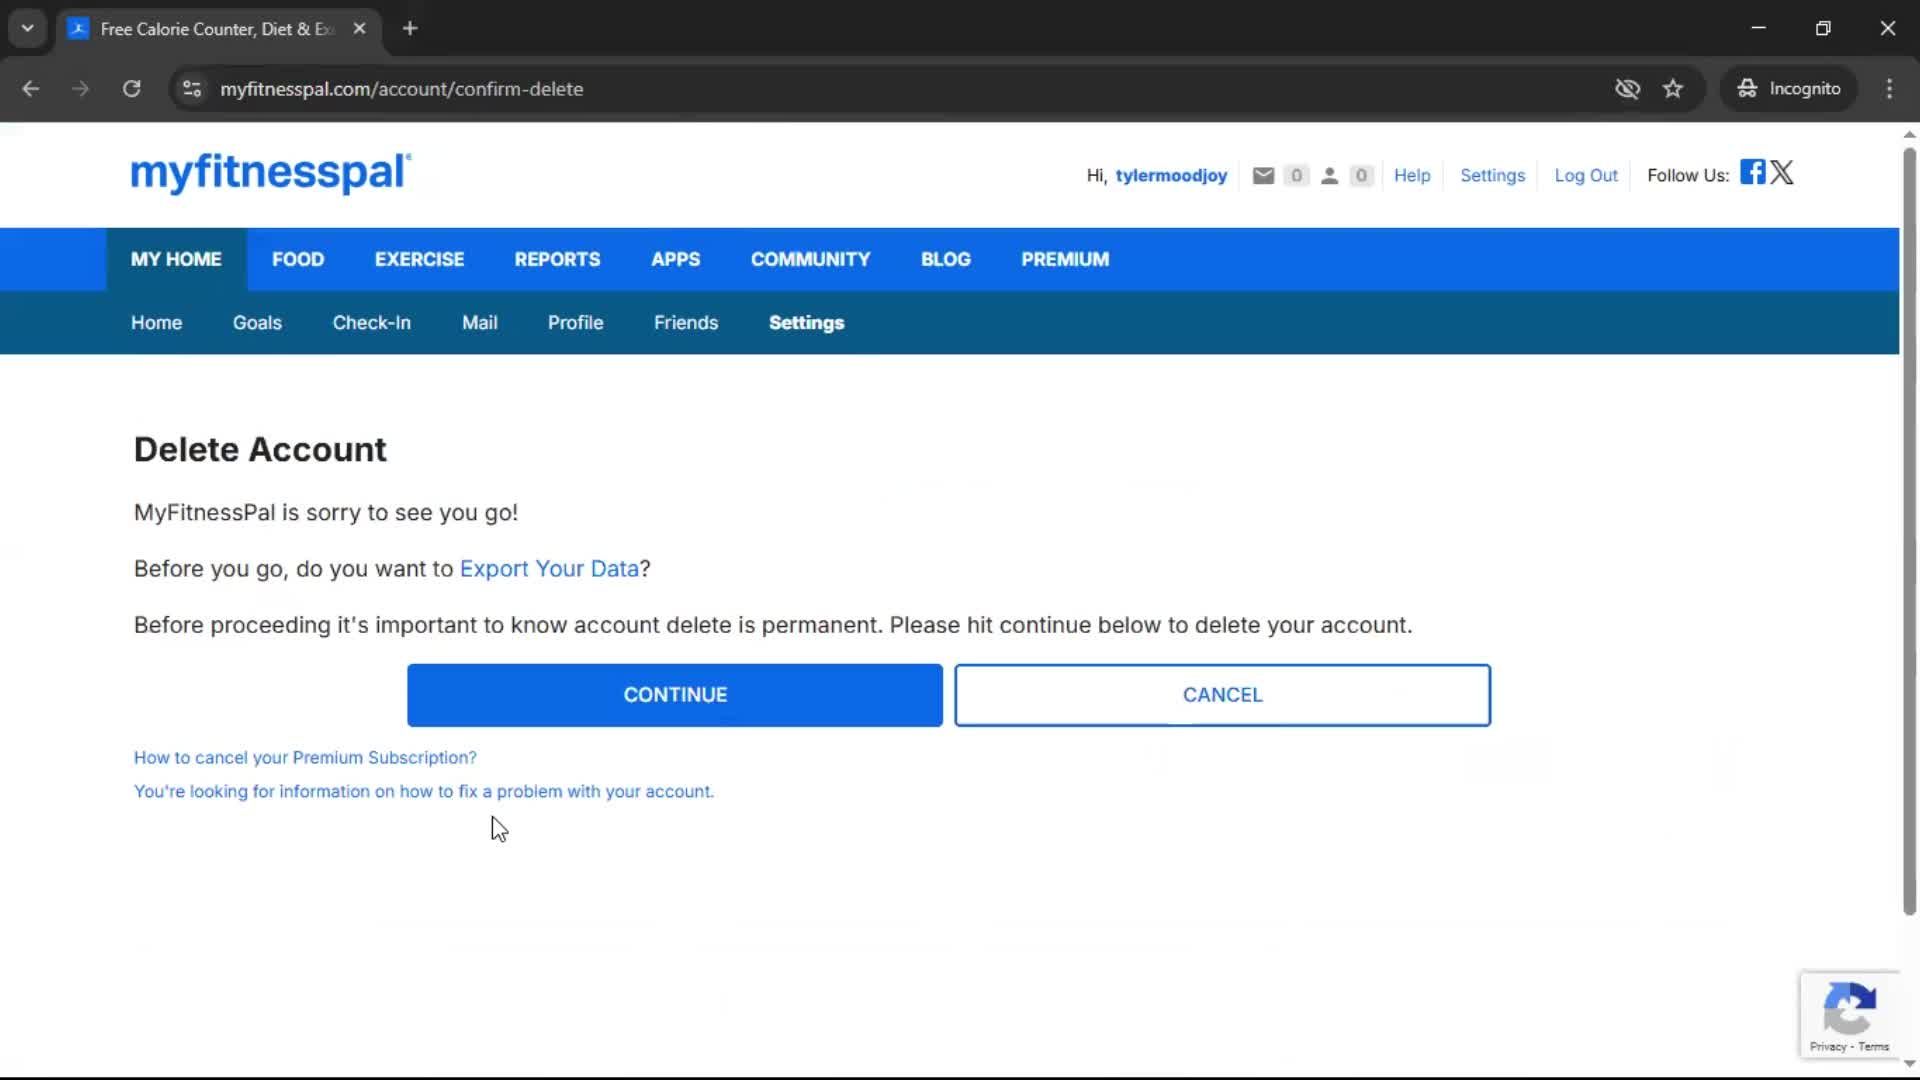This screenshot has width=1920, height=1080.
Task: Select the MY HOME main tab
Action: click(x=176, y=259)
